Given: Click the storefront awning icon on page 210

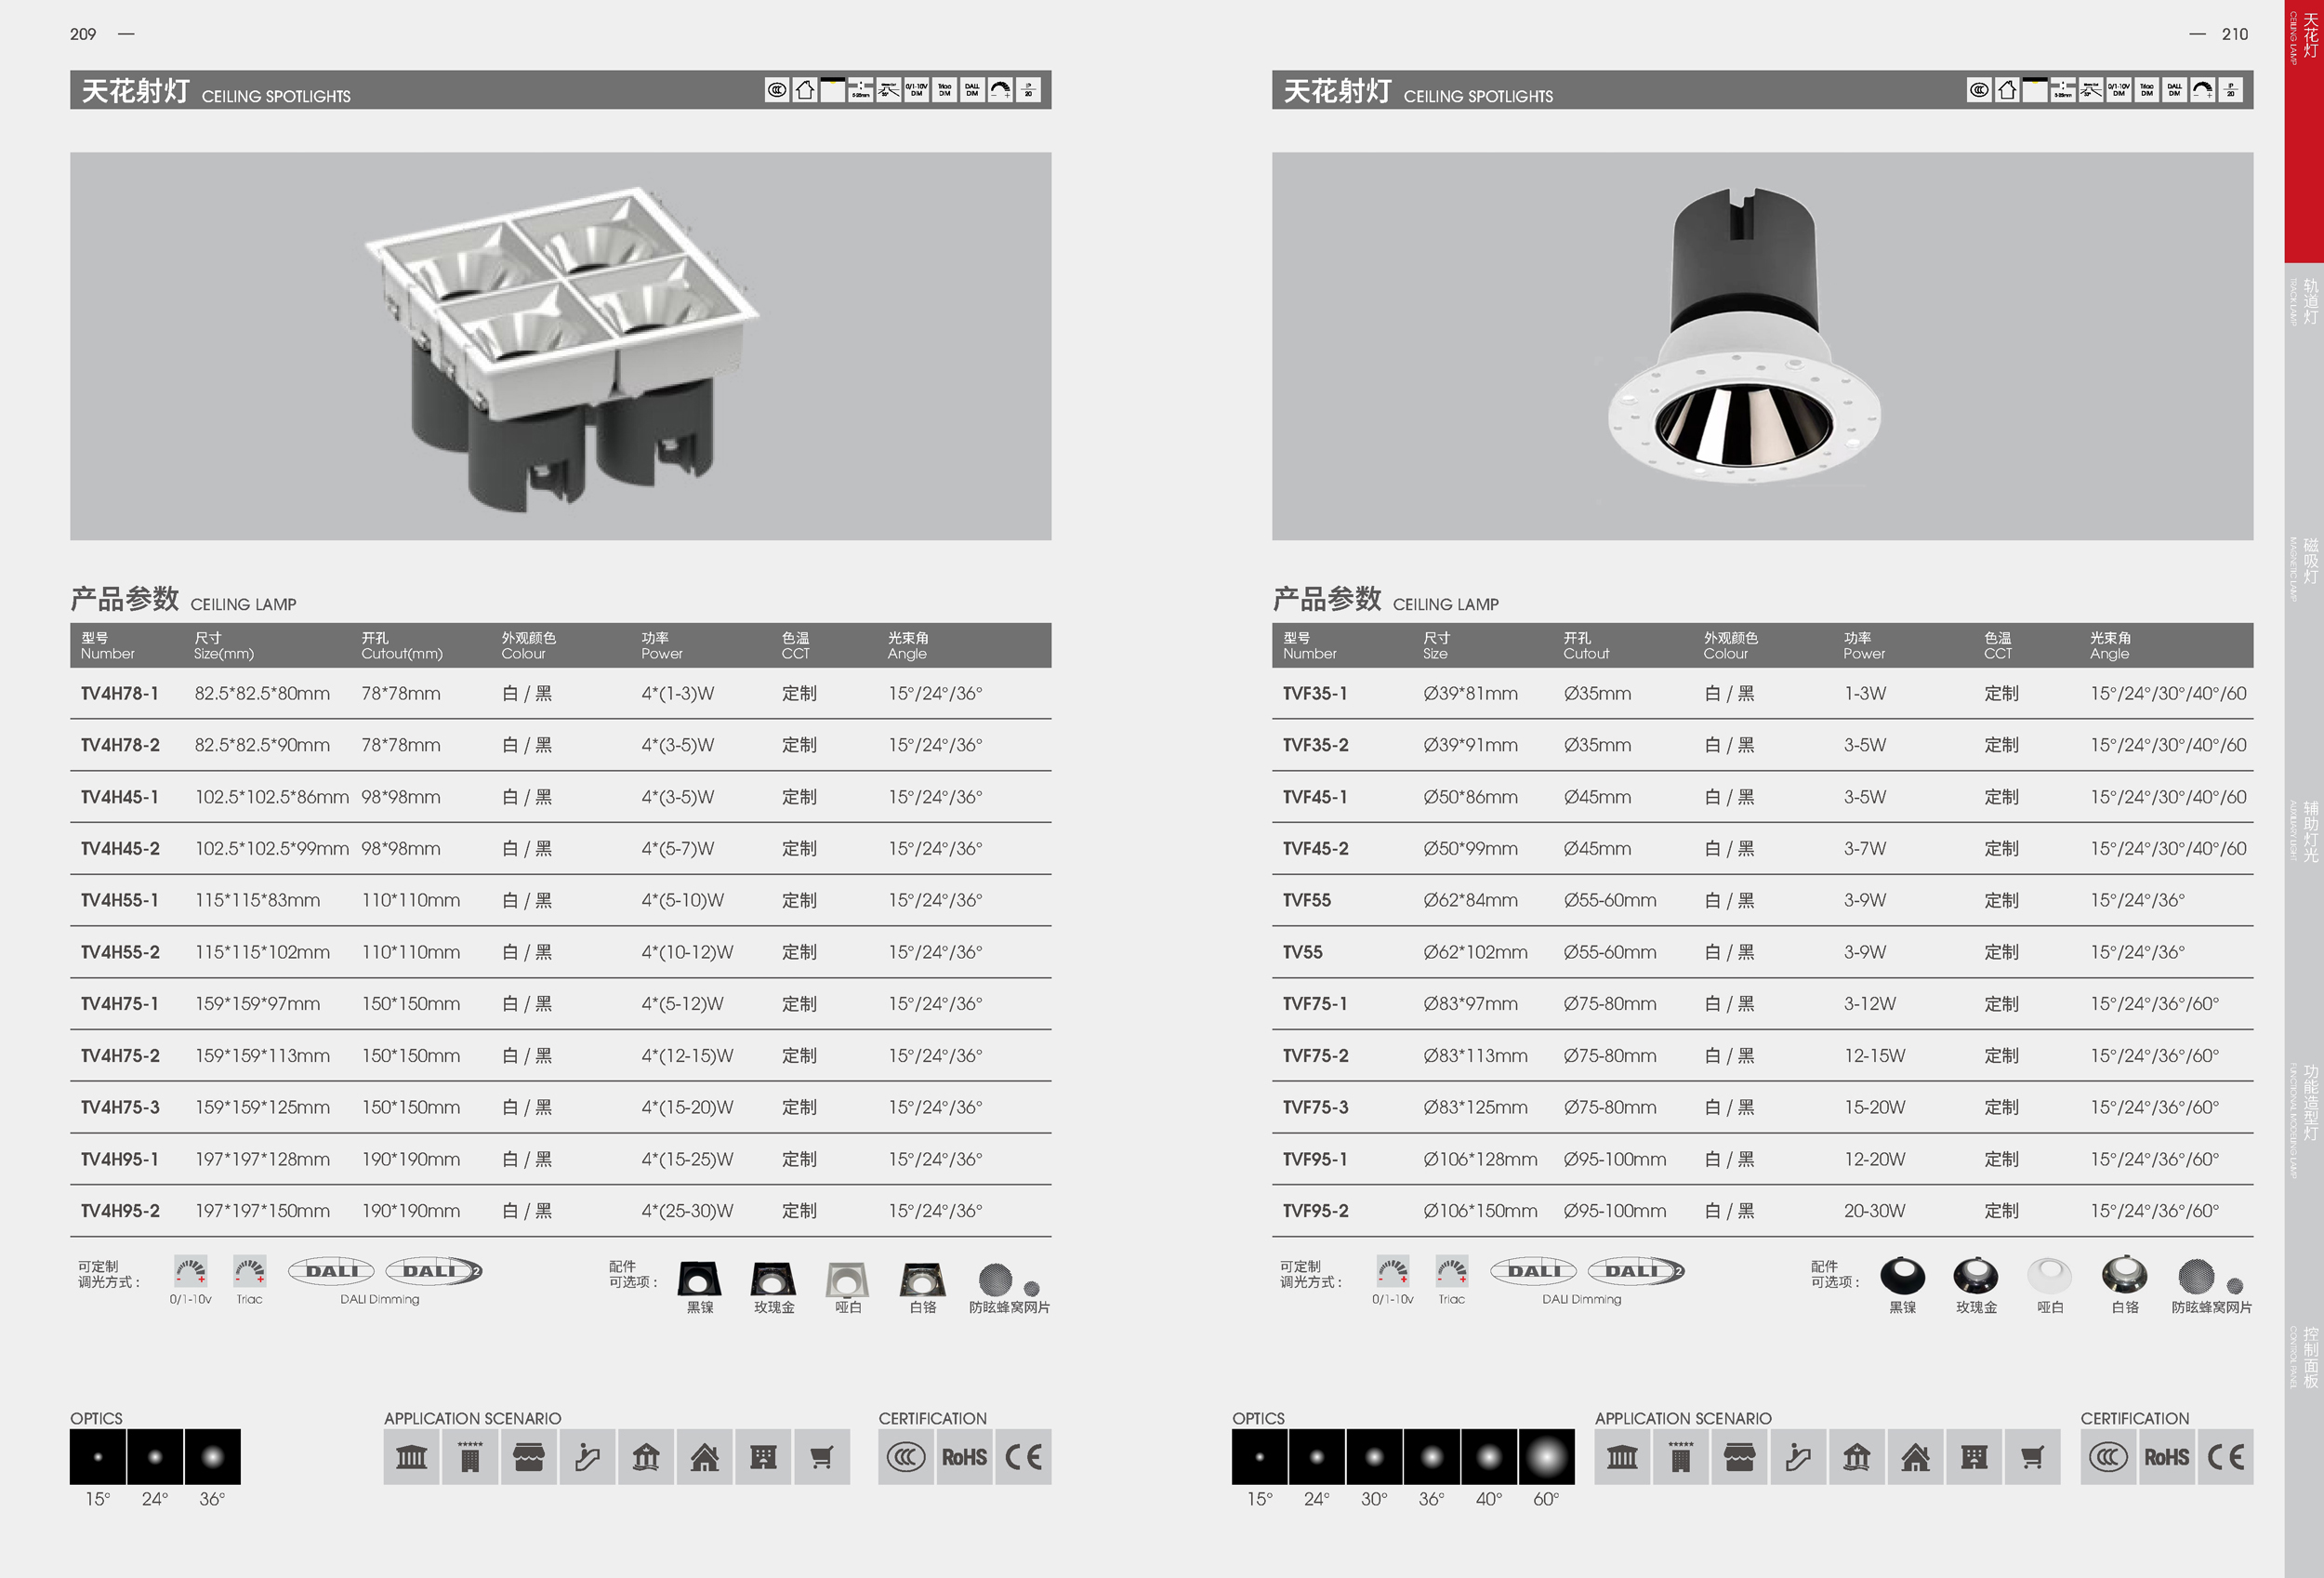Looking at the screenshot, I should point(1740,1457).
